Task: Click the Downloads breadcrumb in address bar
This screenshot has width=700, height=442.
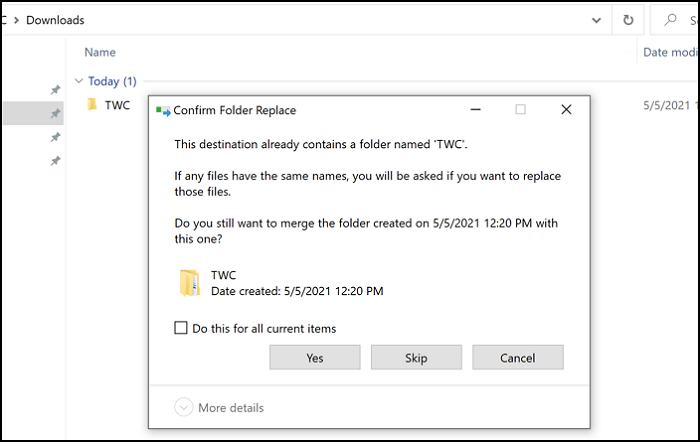Action: tap(55, 20)
